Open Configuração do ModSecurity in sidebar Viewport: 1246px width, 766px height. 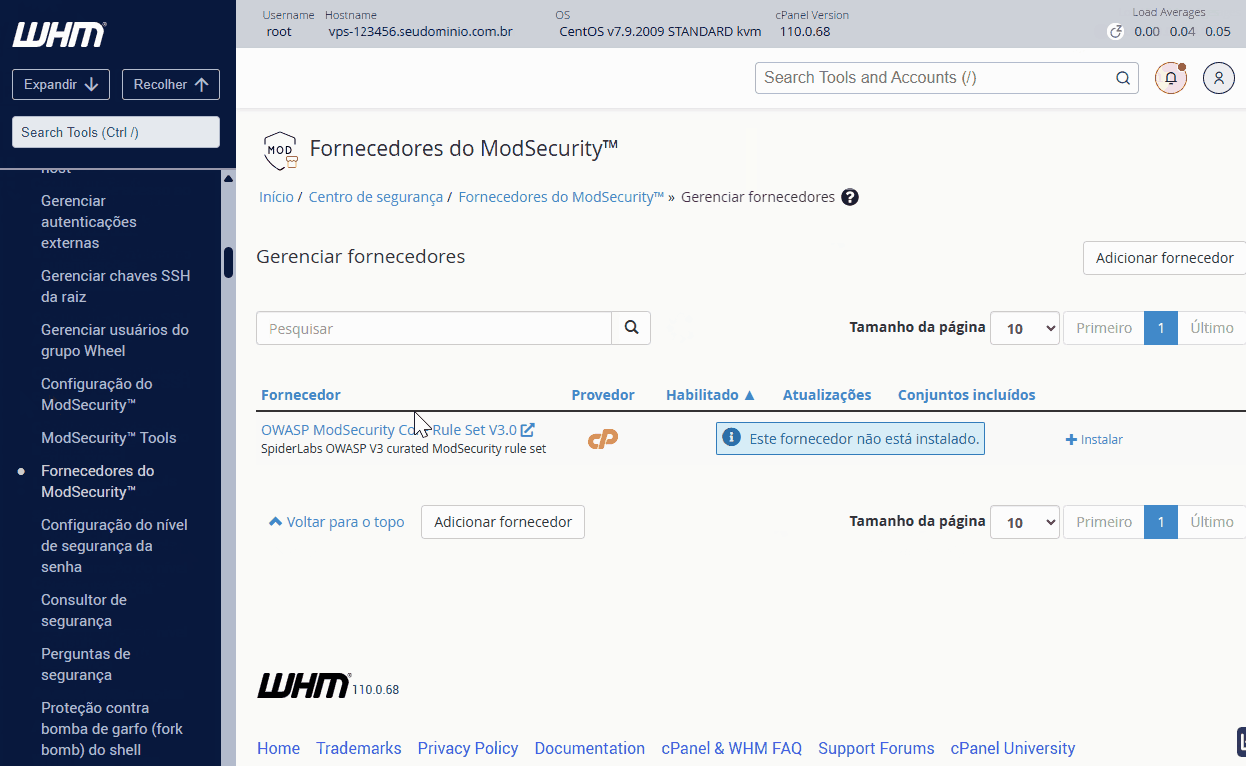click(97, 394)
